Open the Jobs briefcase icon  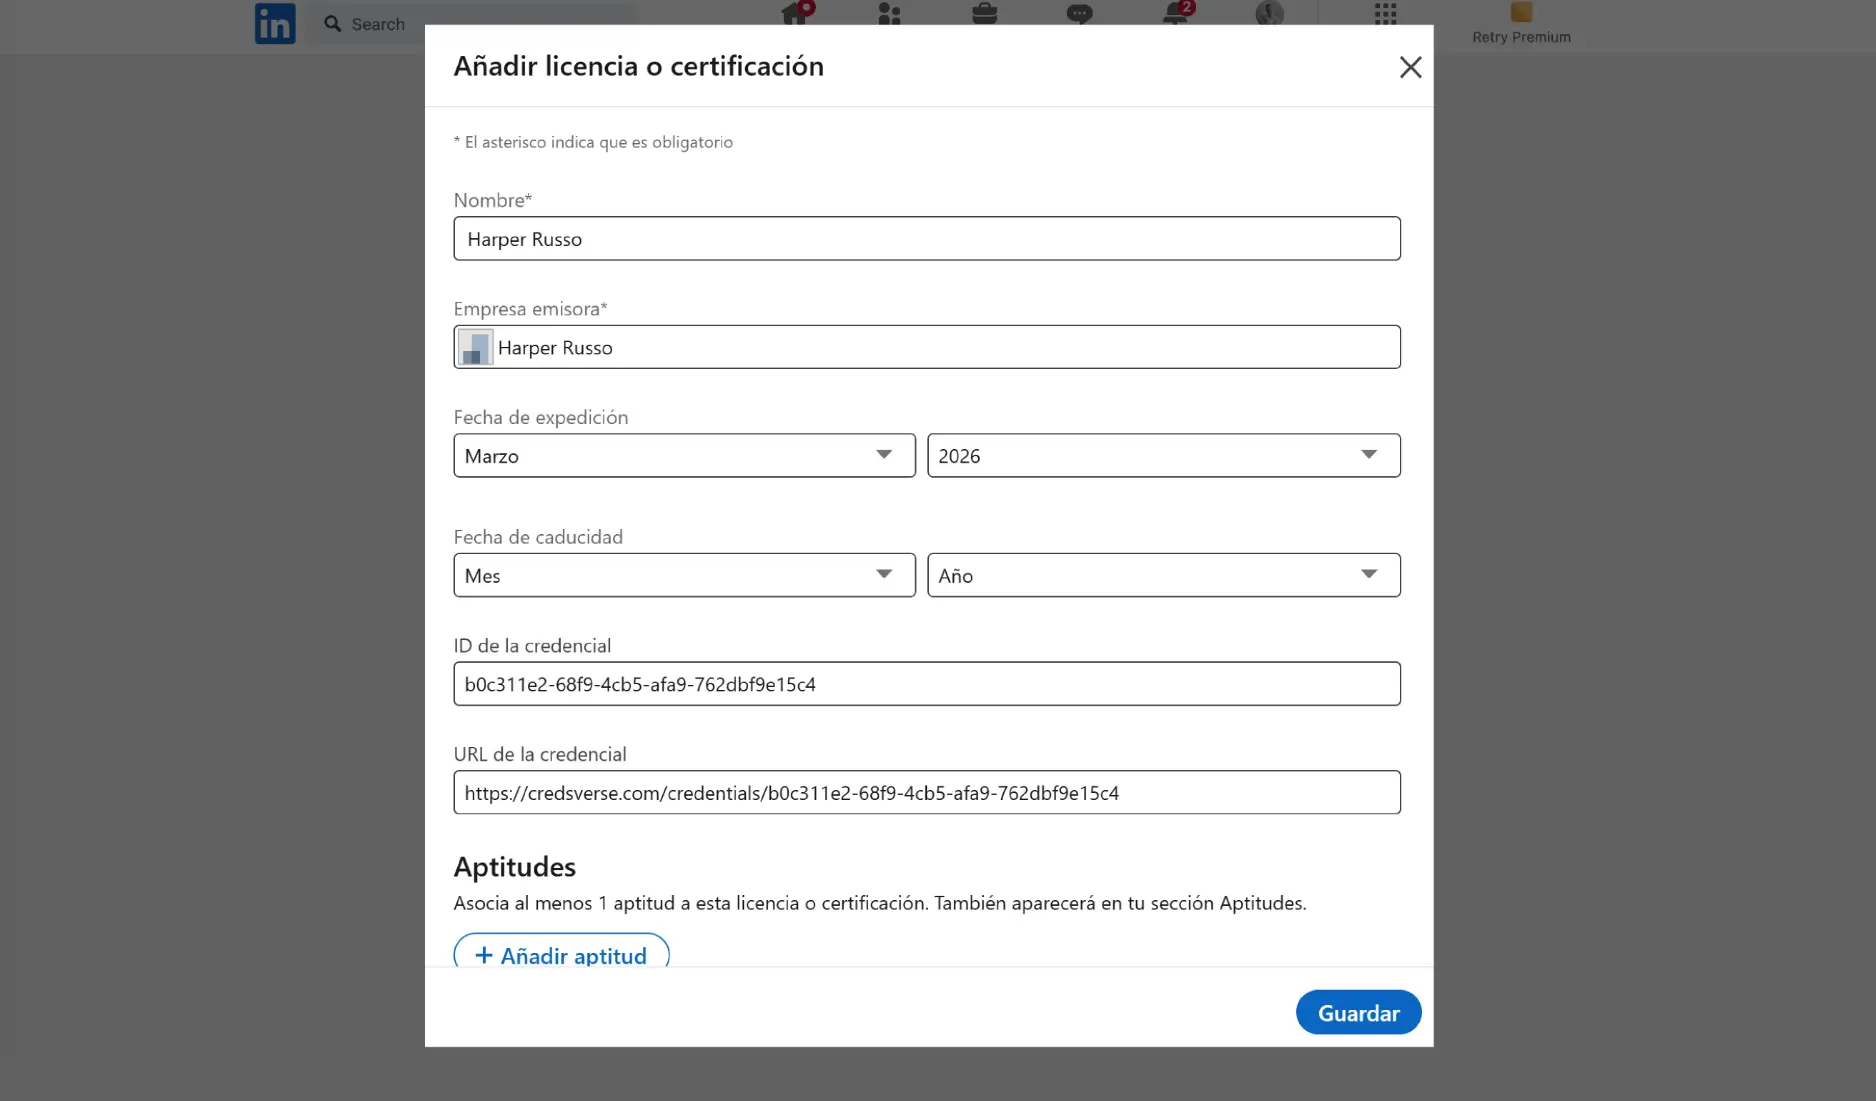[983, 15]
